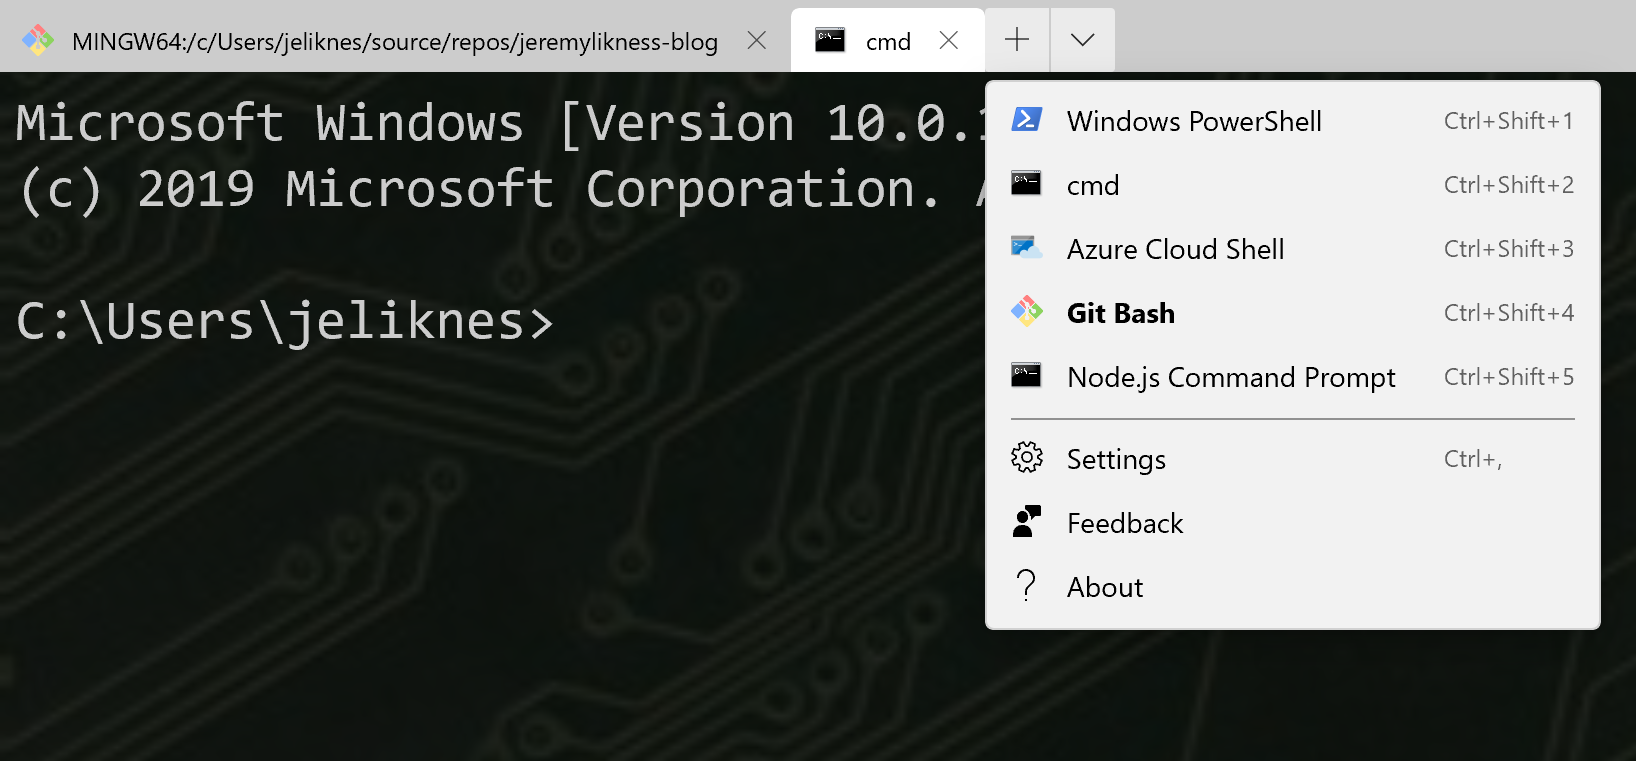Click the Ctrl+Shift+4 shortcut label

point(1508,313)
